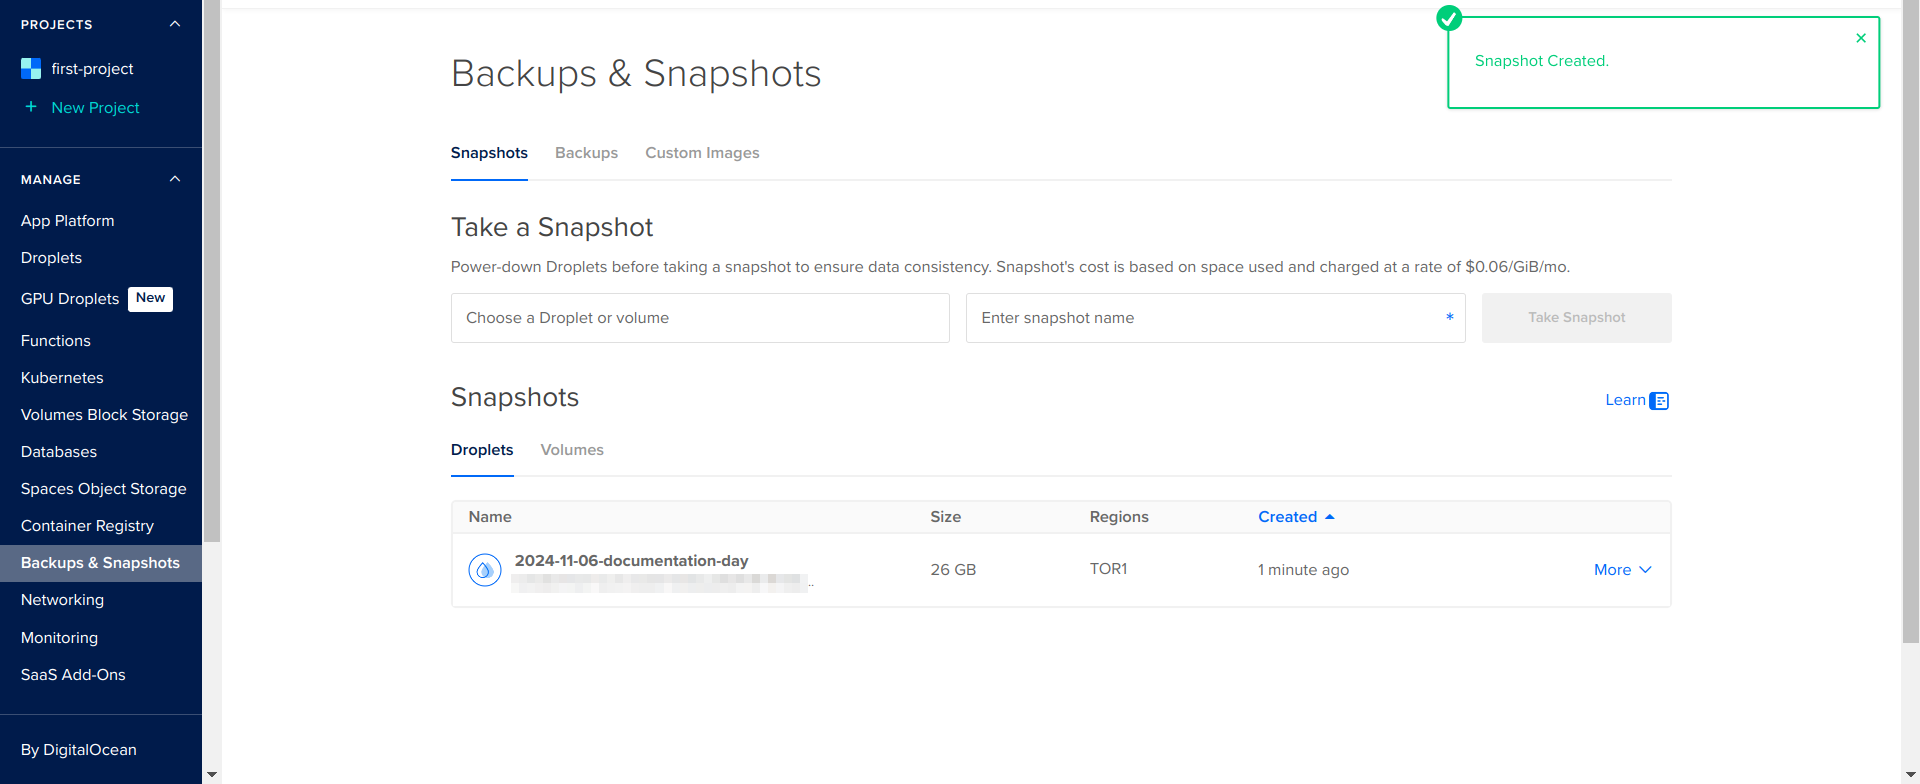The width and height of the screenshot is (1920, 784).
Task: Click the Take Snapshot button
Action: tap(1576, 318)
